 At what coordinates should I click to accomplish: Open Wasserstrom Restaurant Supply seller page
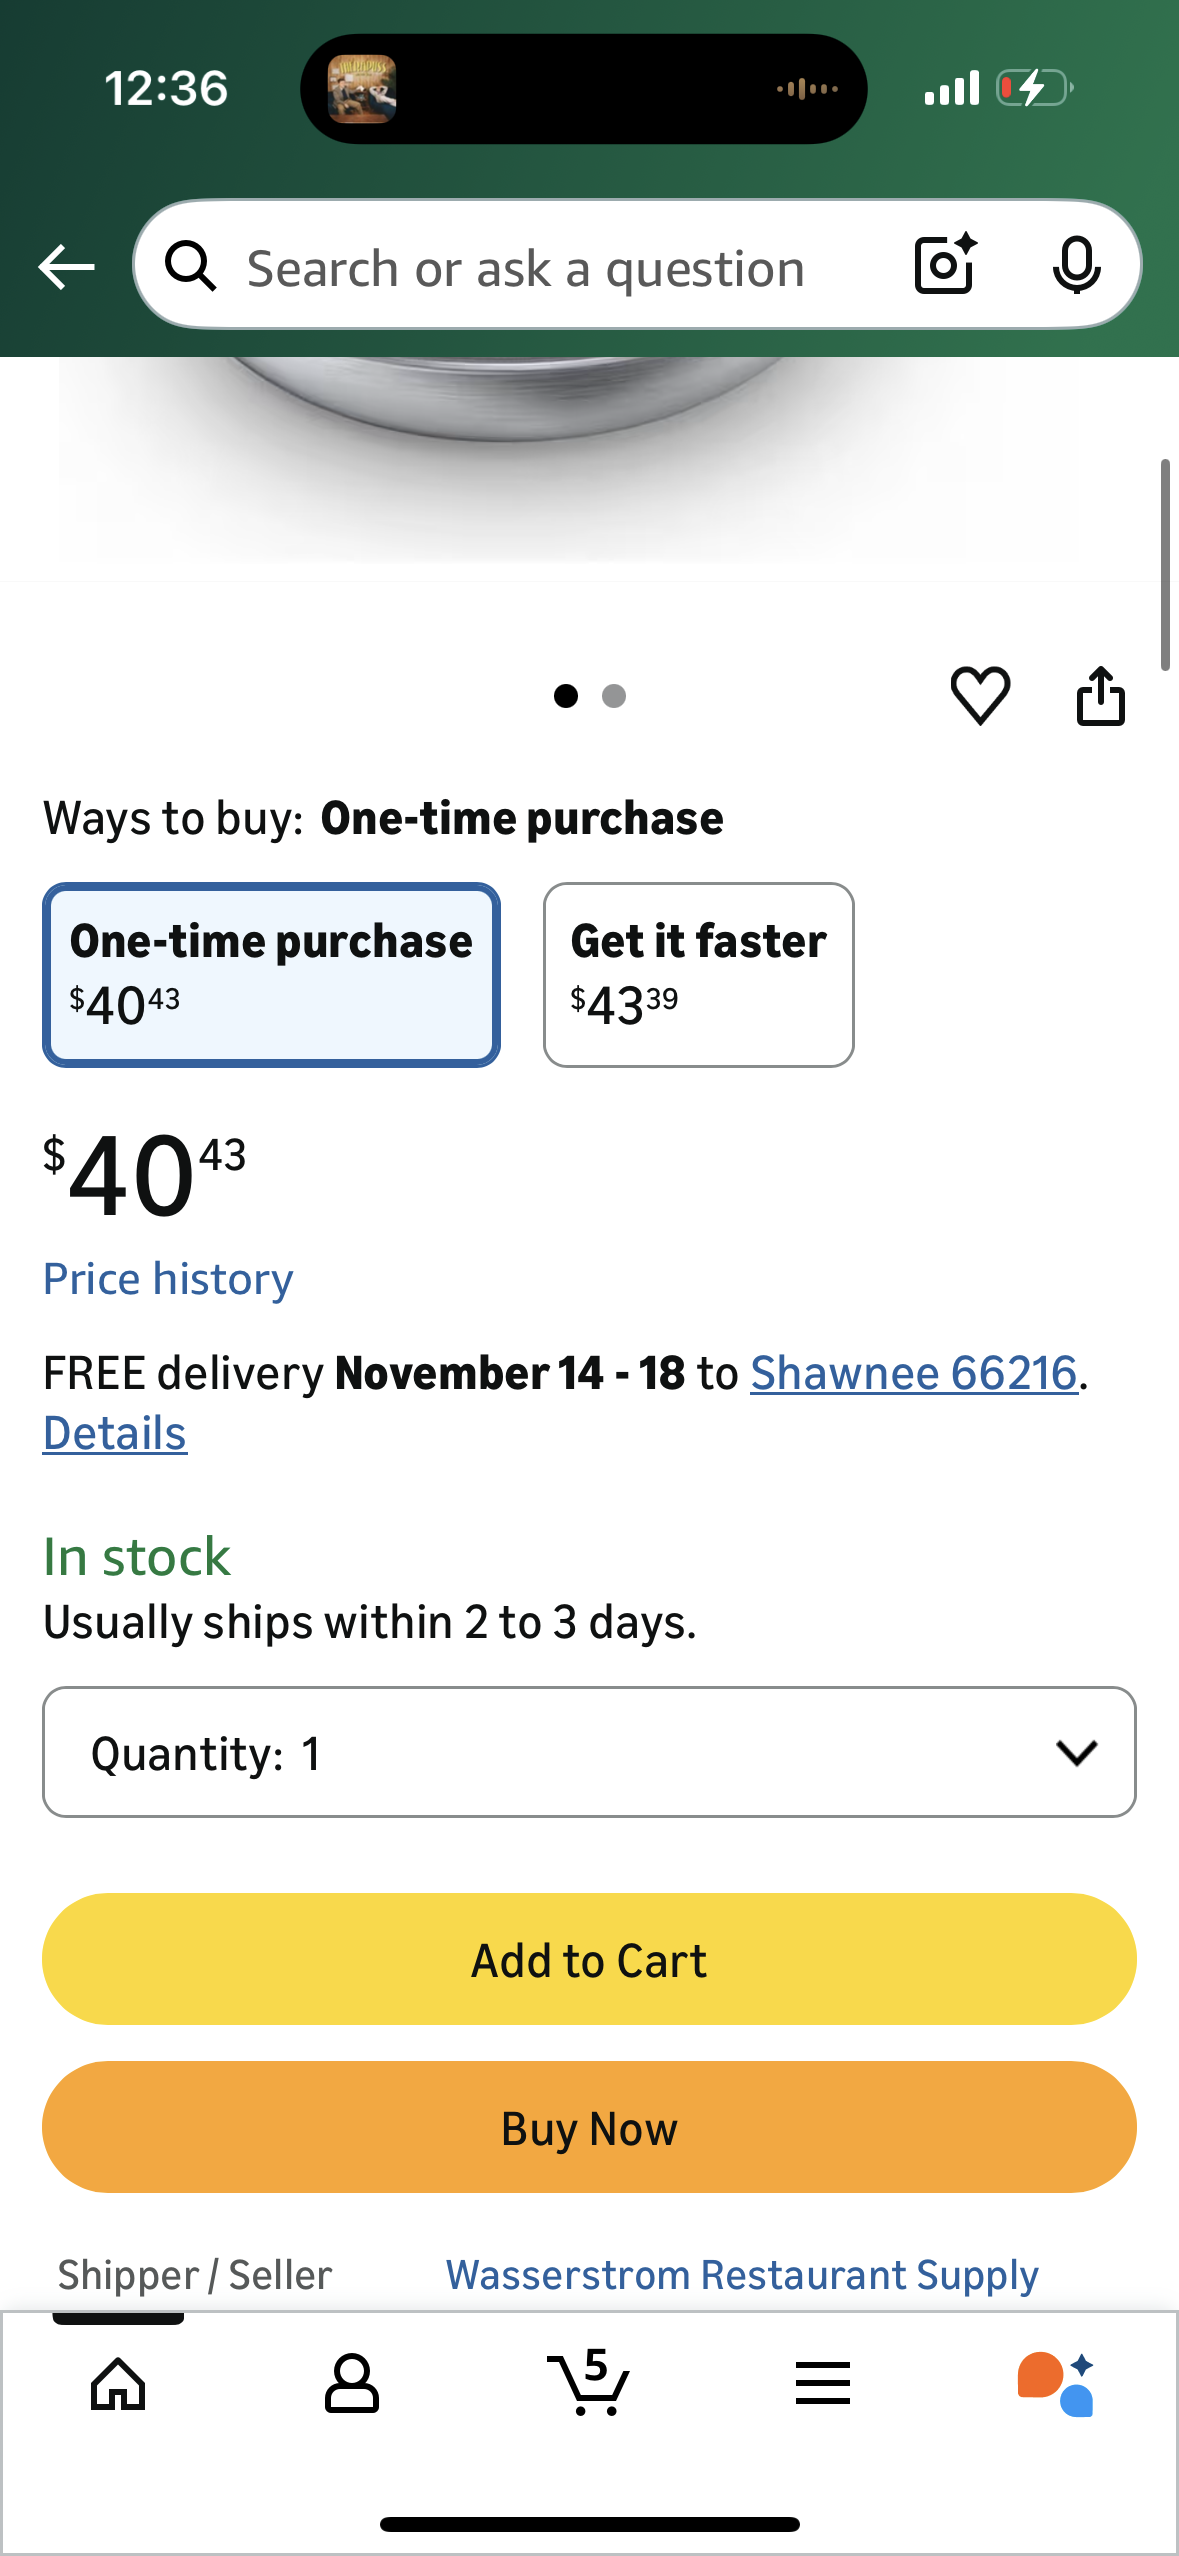tap(742, 2275)
